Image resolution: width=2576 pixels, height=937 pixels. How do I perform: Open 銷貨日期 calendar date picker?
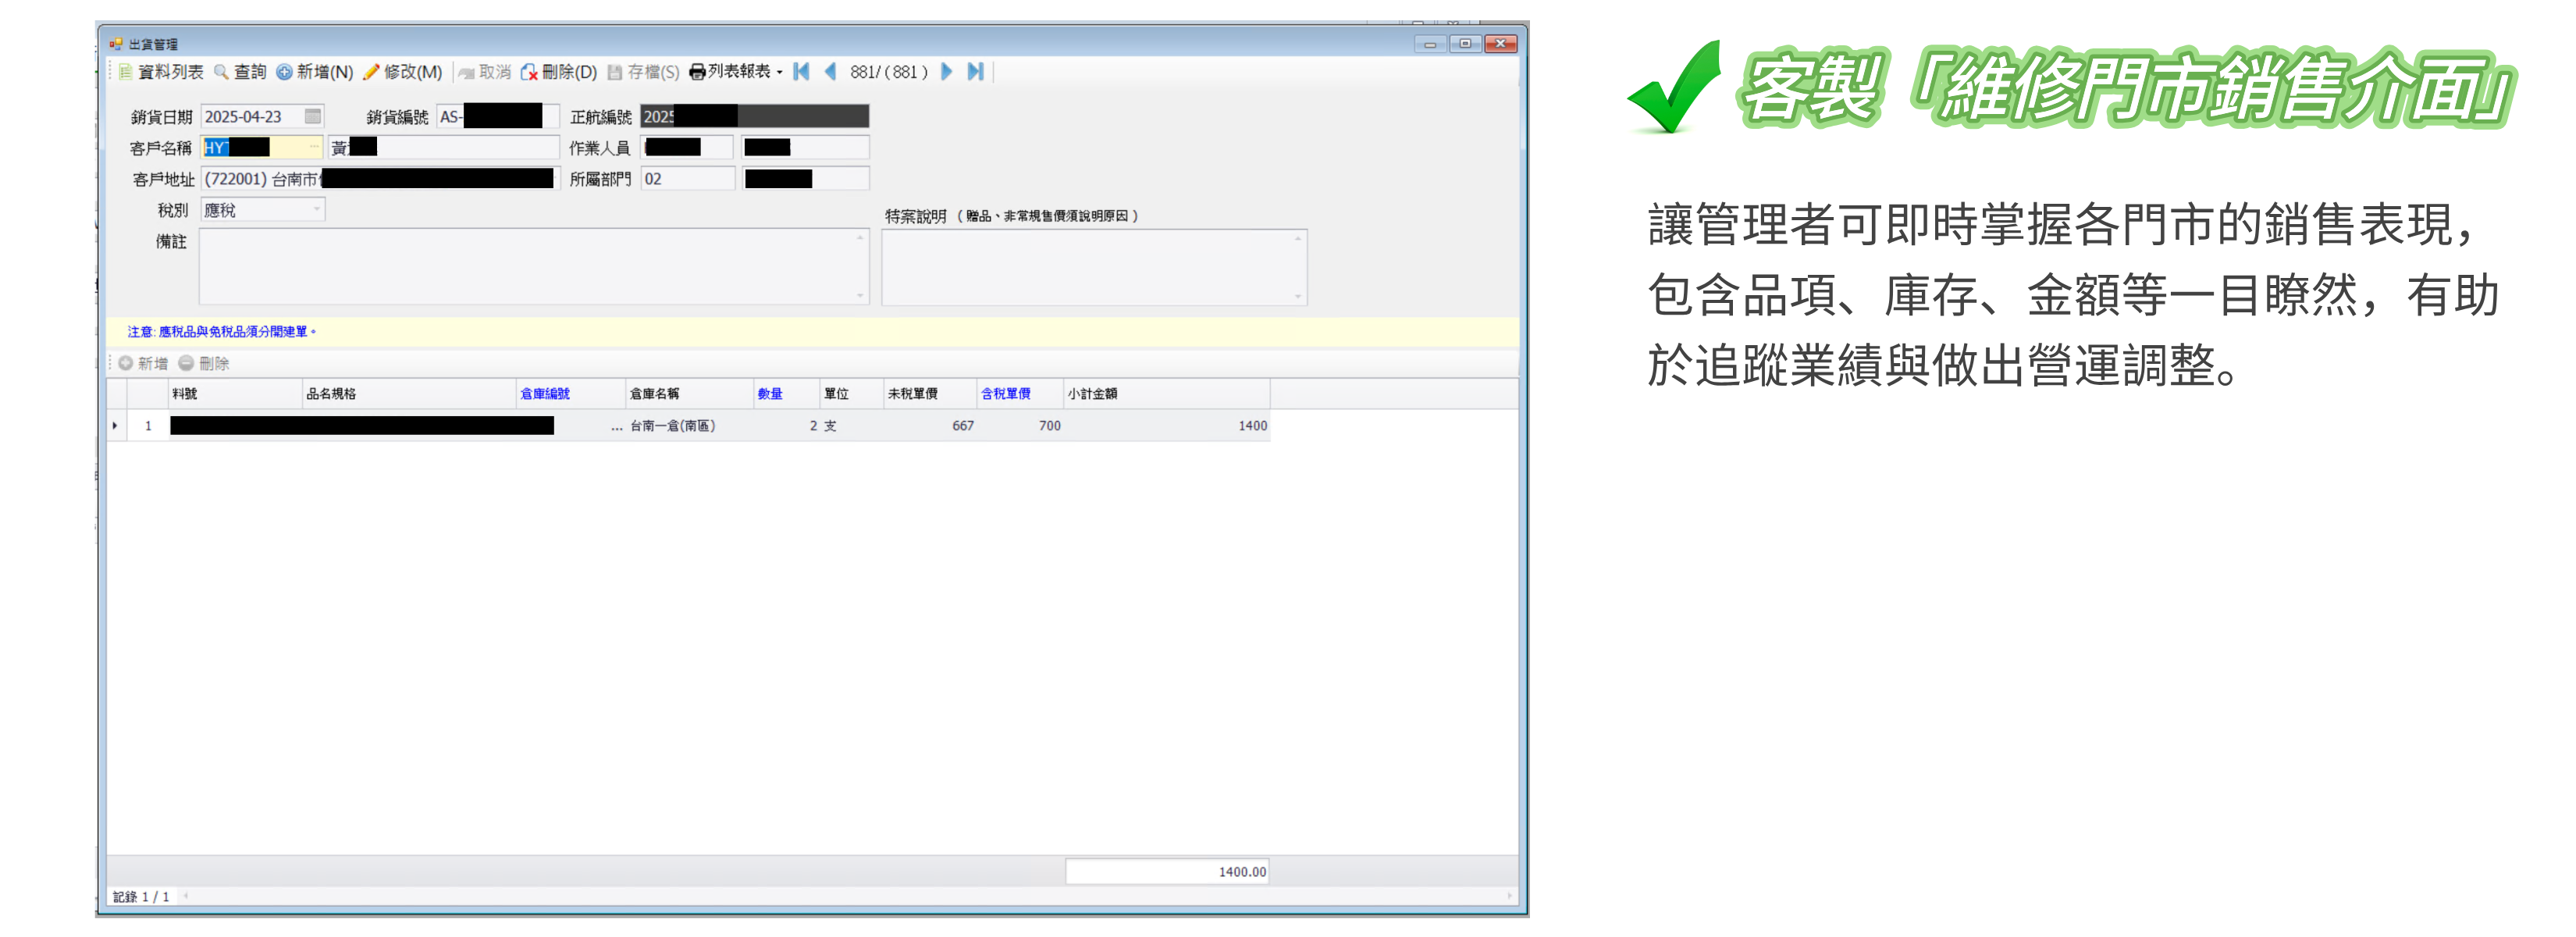(x=313, y=117)
